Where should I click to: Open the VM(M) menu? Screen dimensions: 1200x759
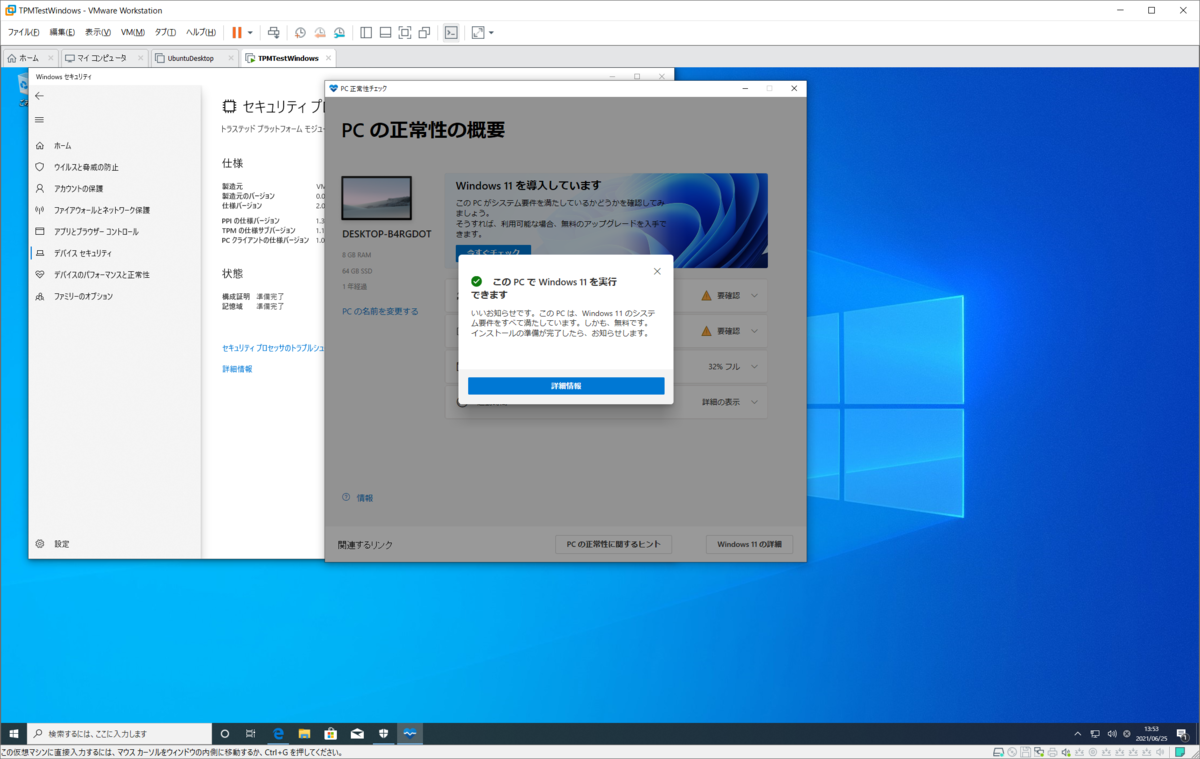(132, 32)
